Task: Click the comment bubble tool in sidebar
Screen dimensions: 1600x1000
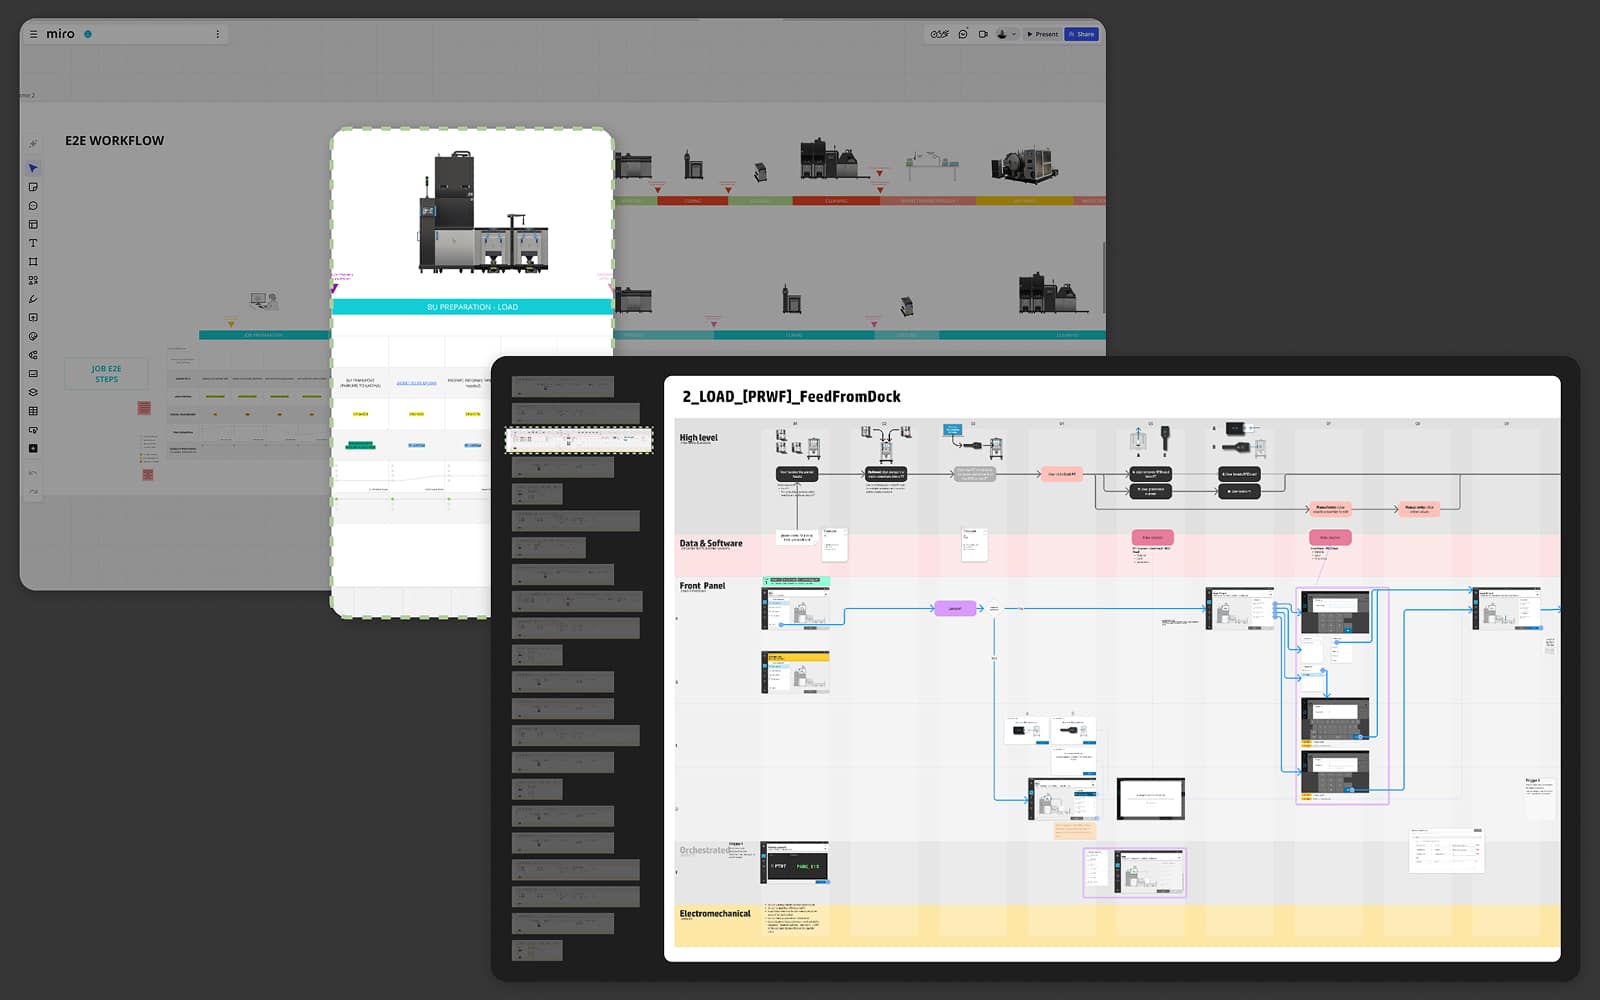Action: coord(33,206)
